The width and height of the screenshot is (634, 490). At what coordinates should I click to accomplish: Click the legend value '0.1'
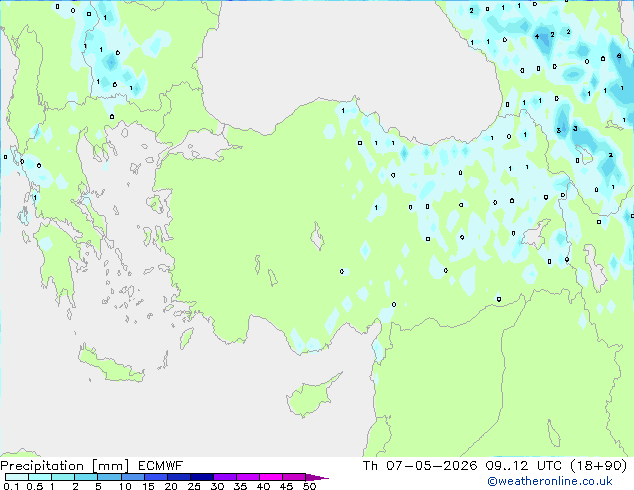tap(11, 486)
